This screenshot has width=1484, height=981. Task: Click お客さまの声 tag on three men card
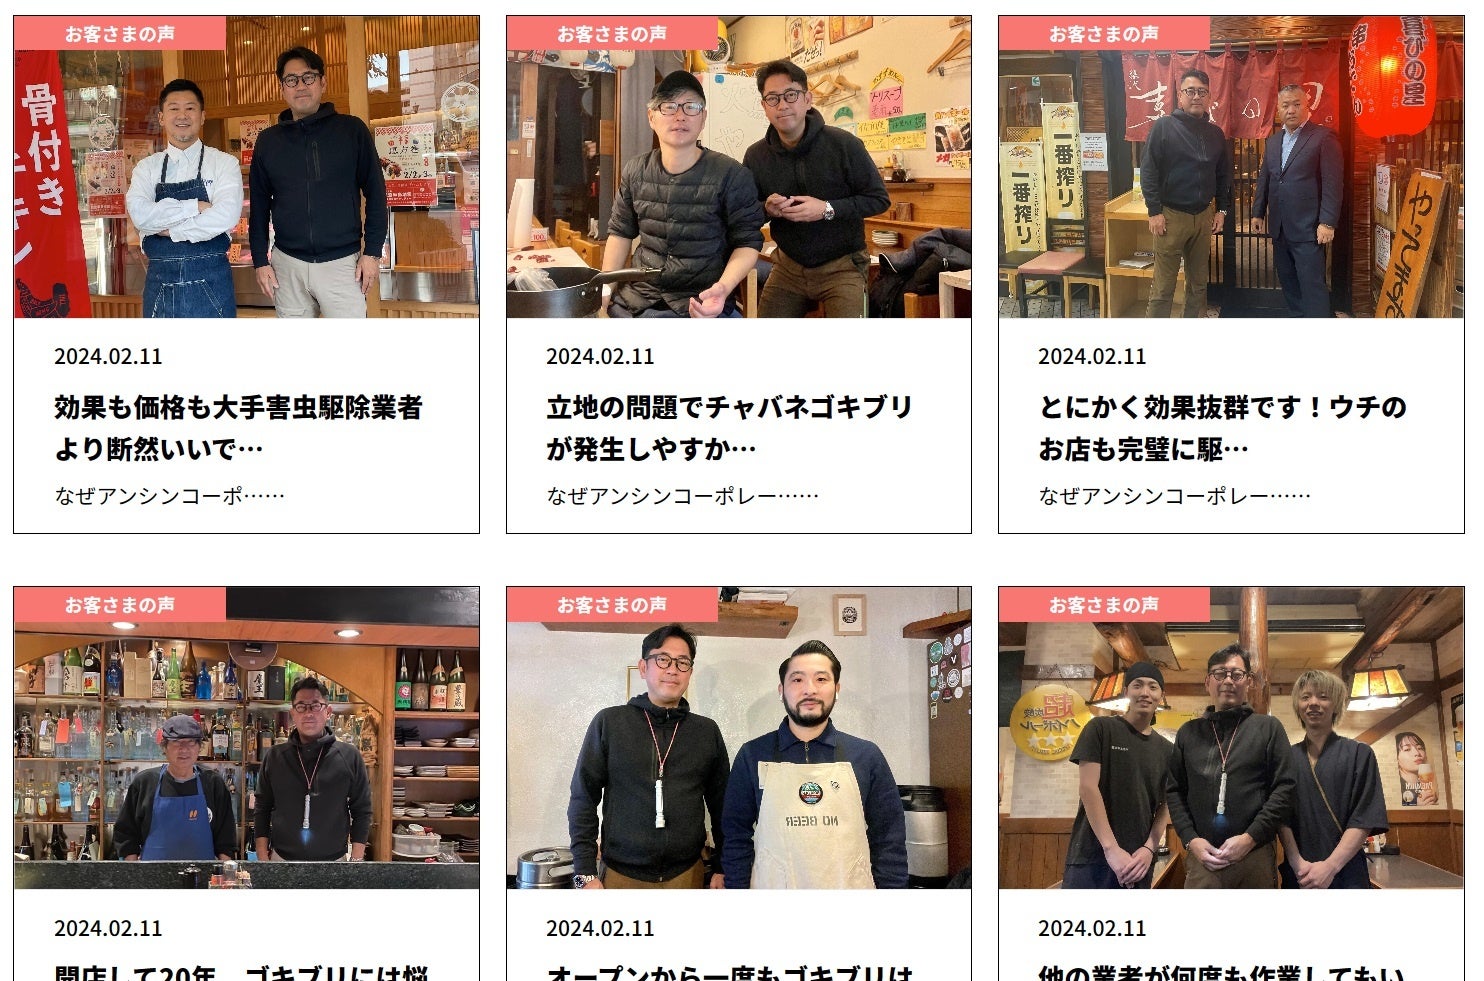[x=1104, y=605]
